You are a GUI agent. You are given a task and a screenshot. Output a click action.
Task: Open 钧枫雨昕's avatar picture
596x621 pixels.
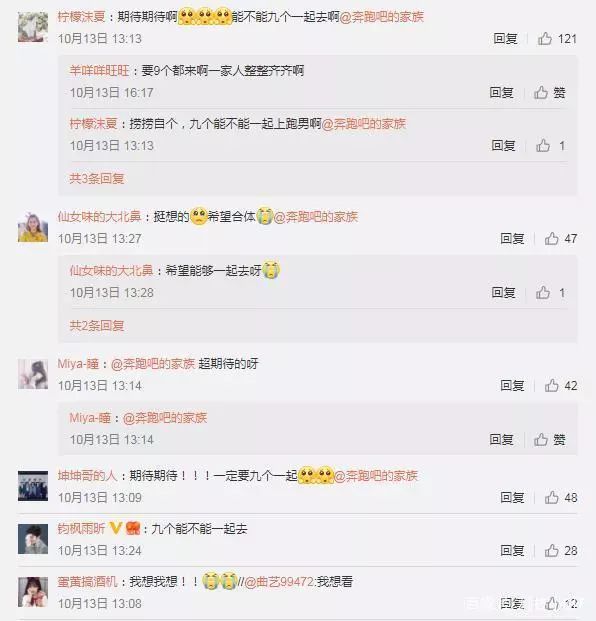pos(33,539)
